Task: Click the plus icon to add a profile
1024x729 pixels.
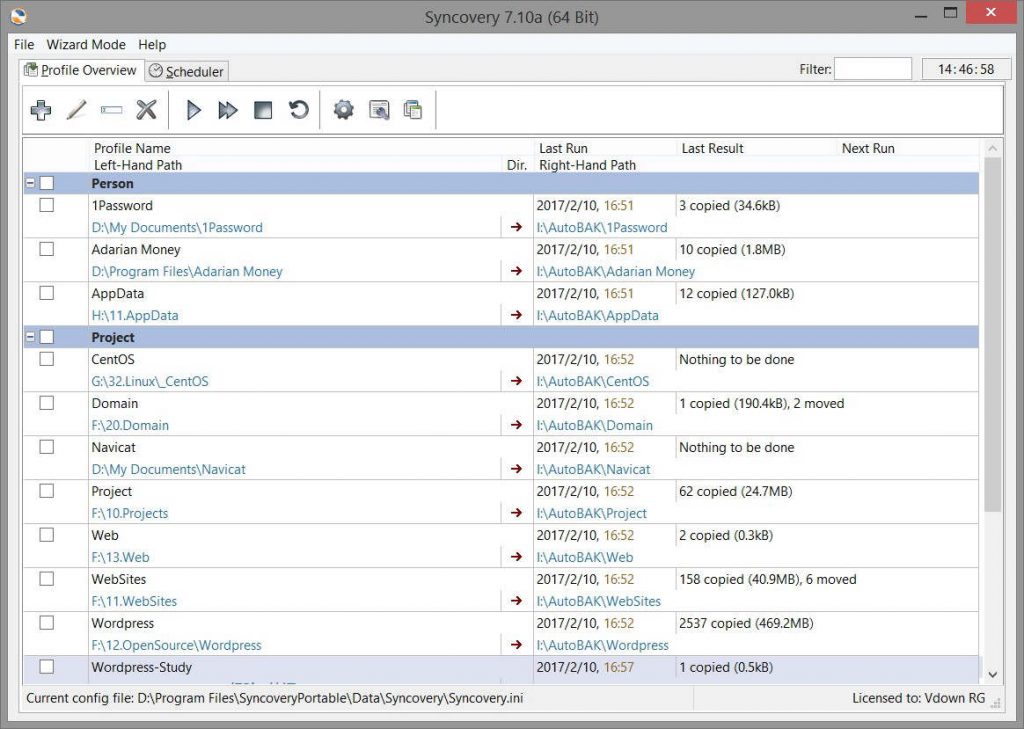Action: [x=40, y=110]
